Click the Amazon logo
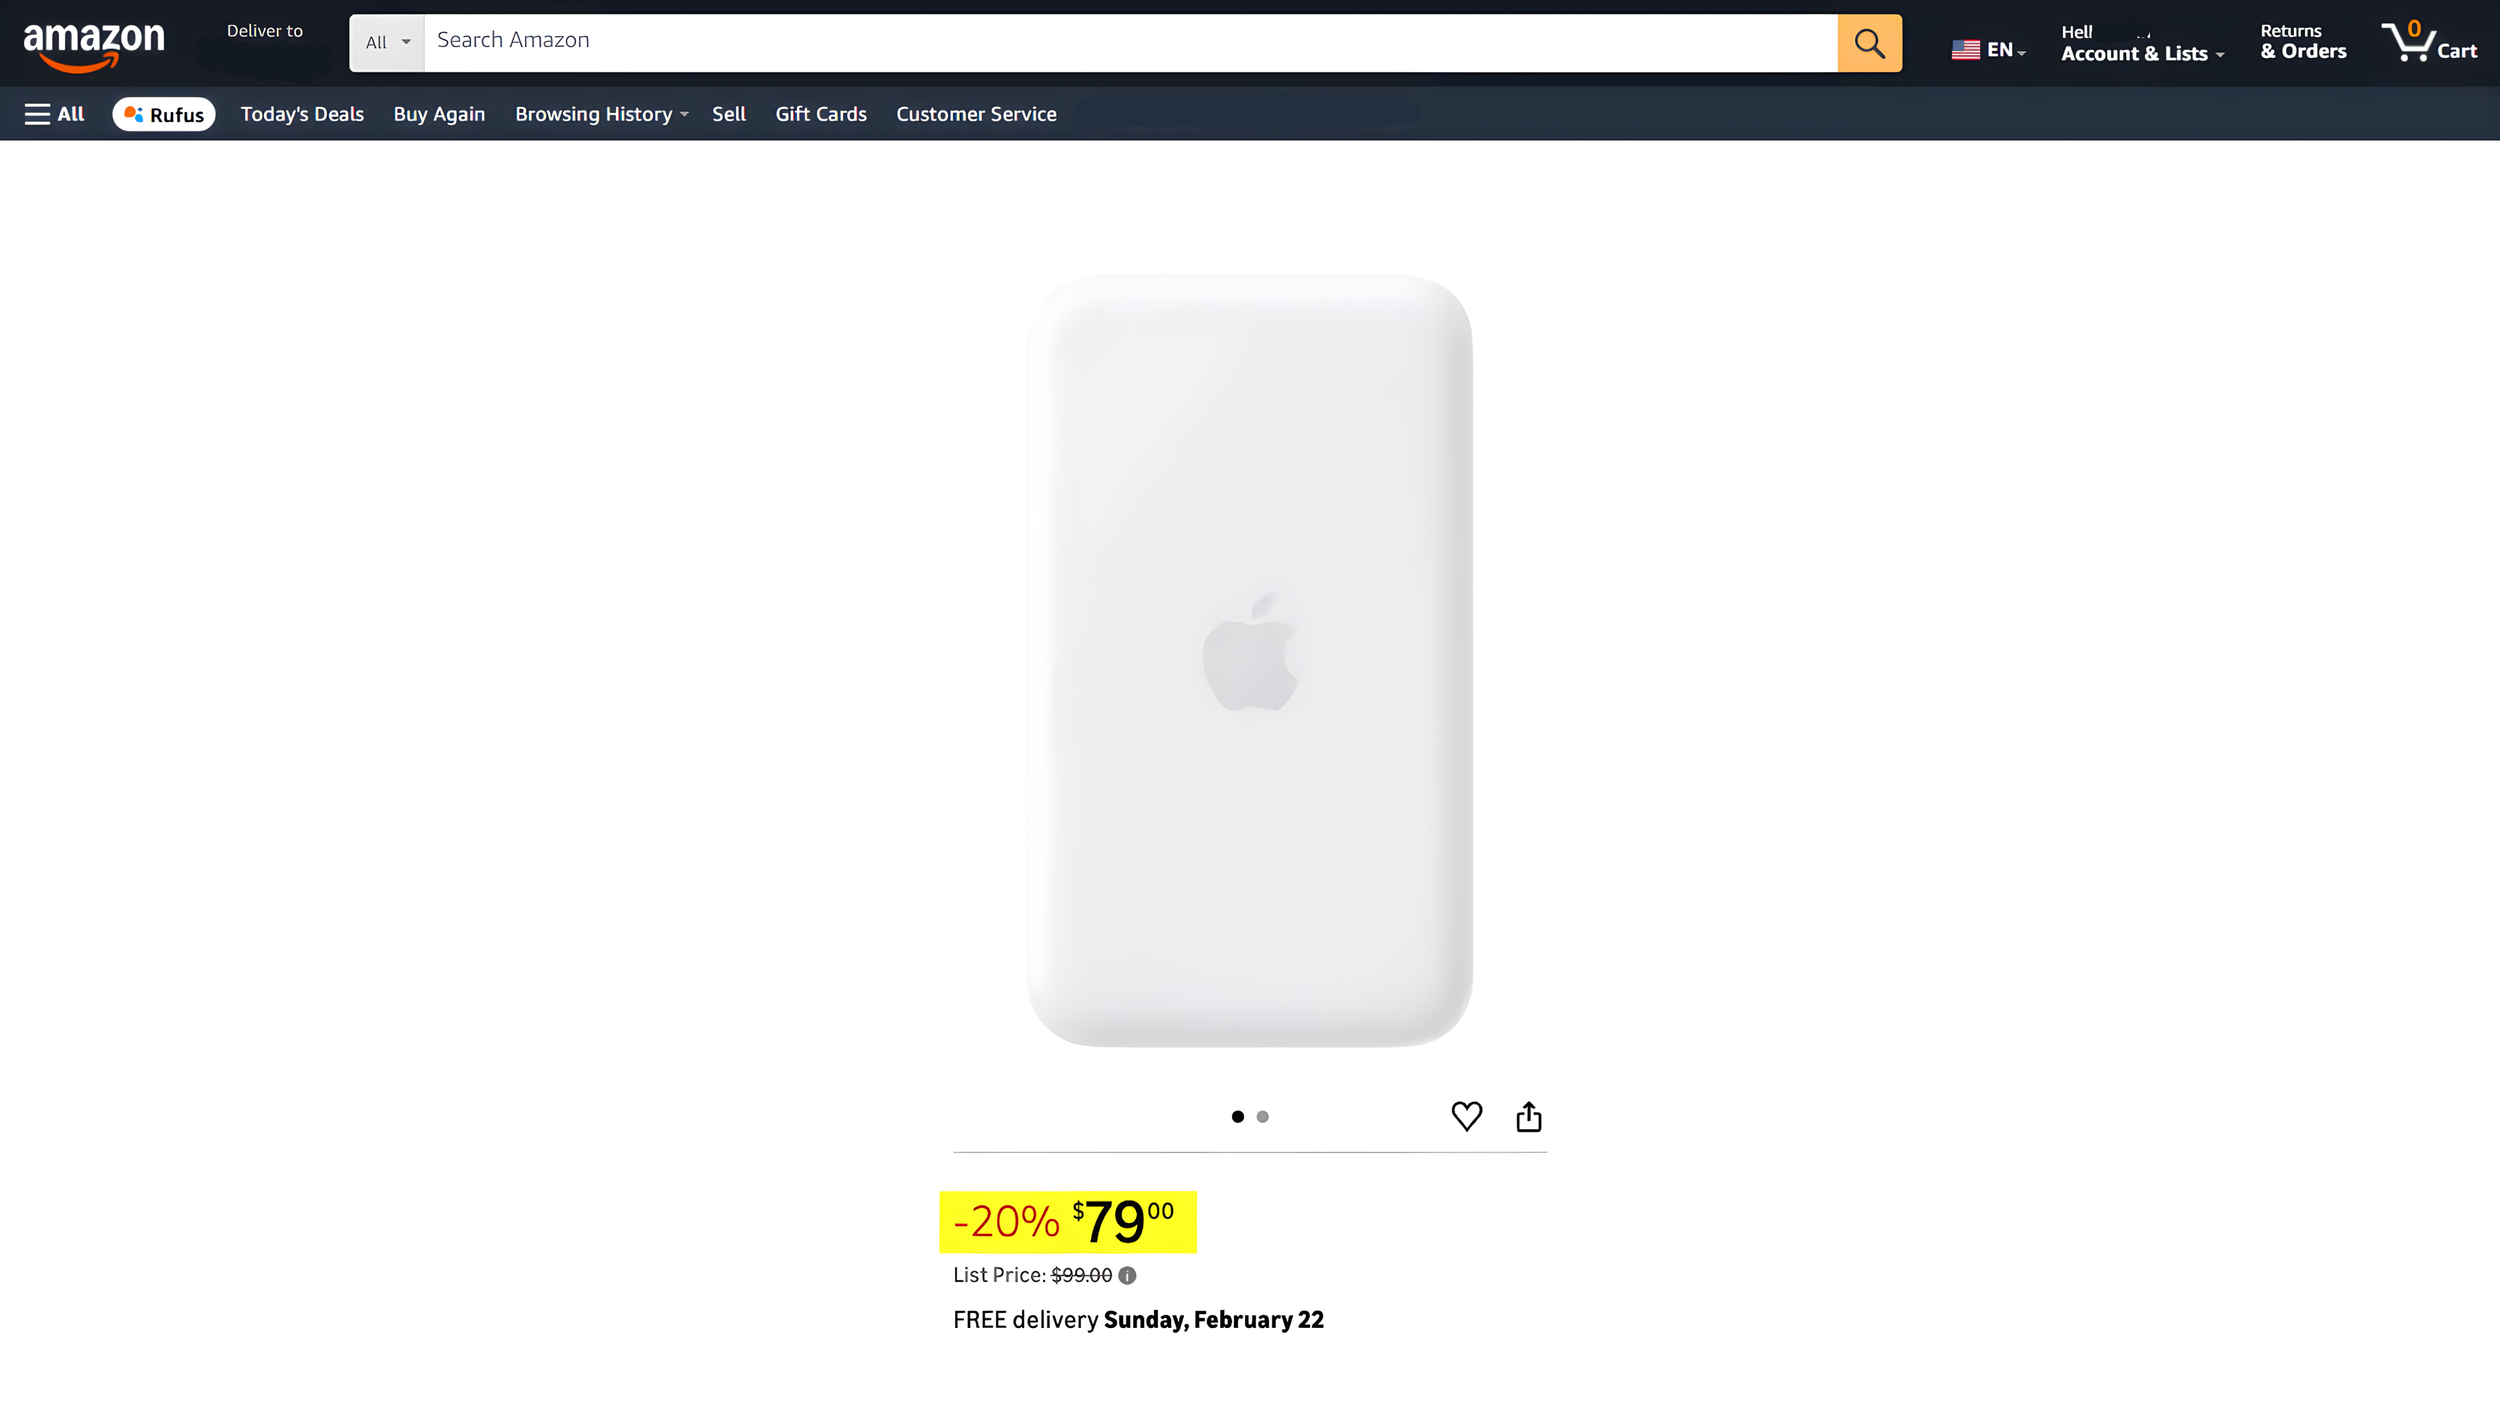2500x1406 pixels. point(94,46)
